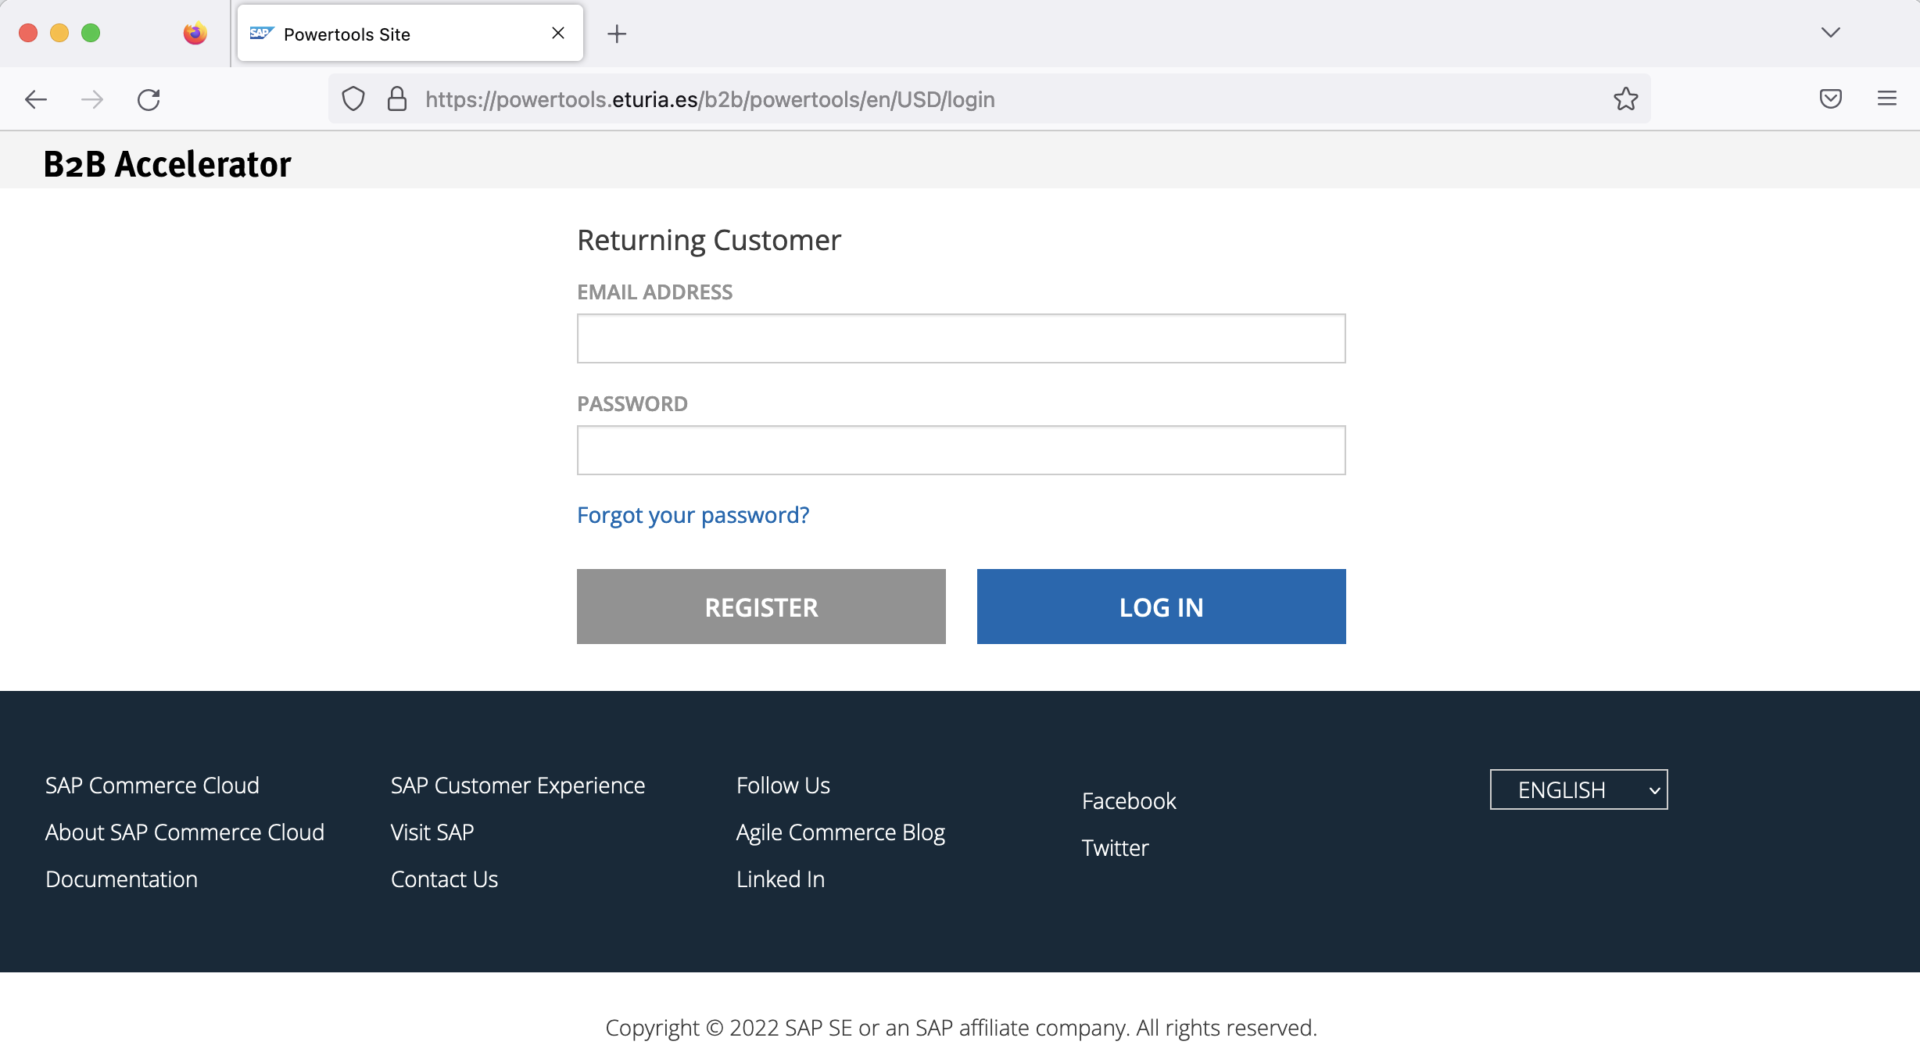The width and height of the screenshot is (1920, 1063).
Task: Open the Firefox application menu (hamburger)
Action: pos(1888,99)
